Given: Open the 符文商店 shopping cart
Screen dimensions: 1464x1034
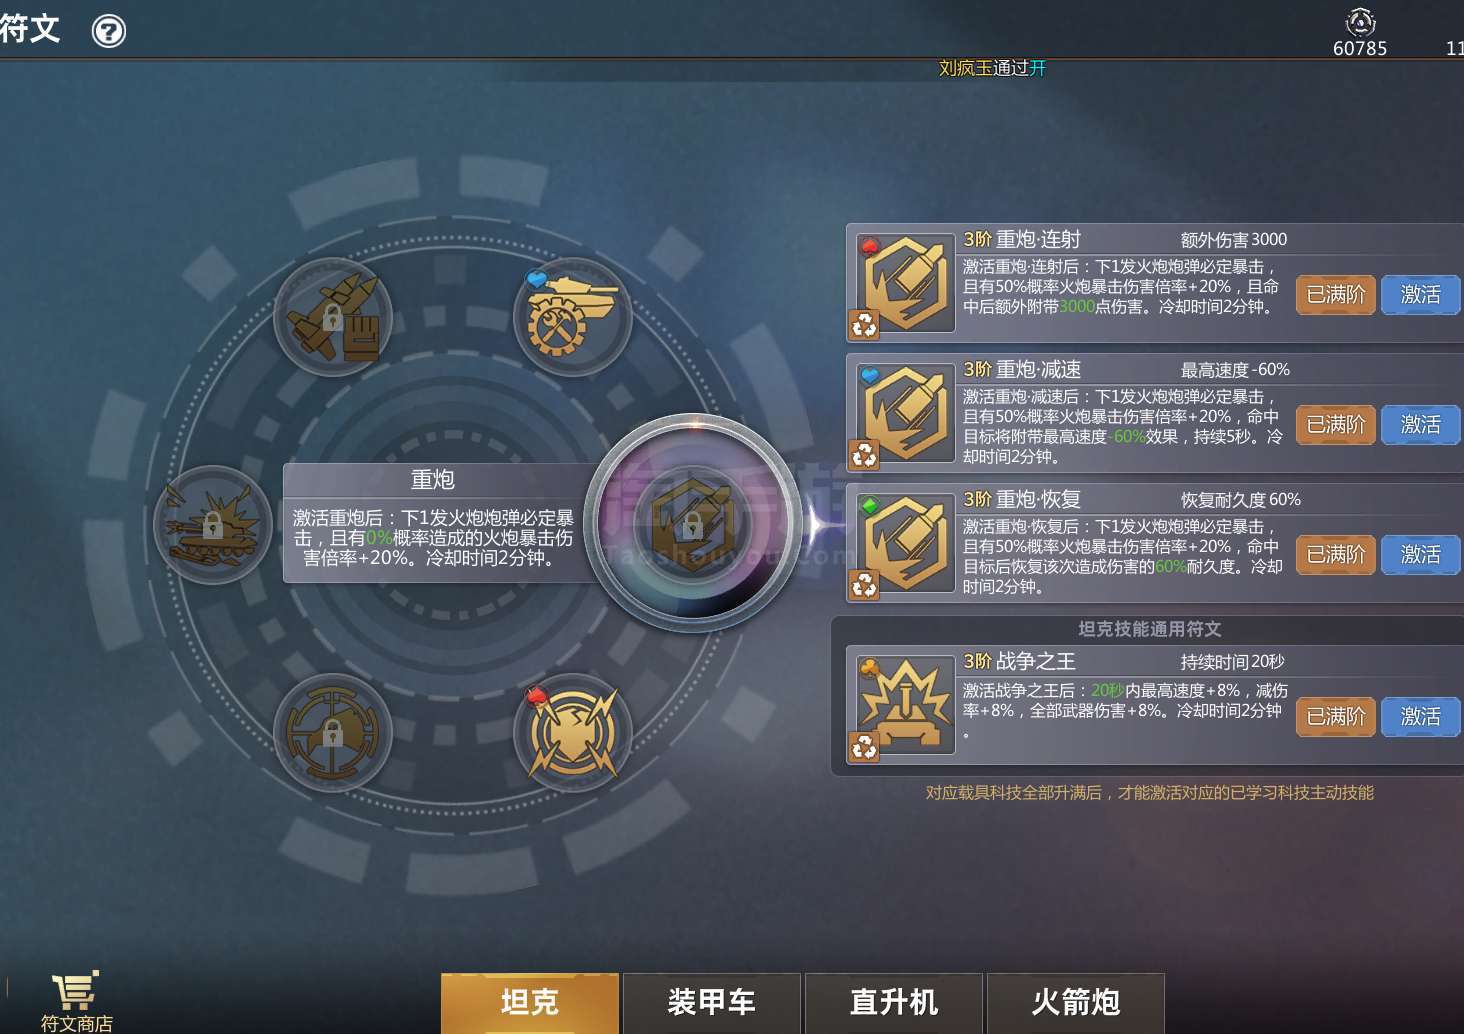Looking at the screenshot, I should (76, 1001).
